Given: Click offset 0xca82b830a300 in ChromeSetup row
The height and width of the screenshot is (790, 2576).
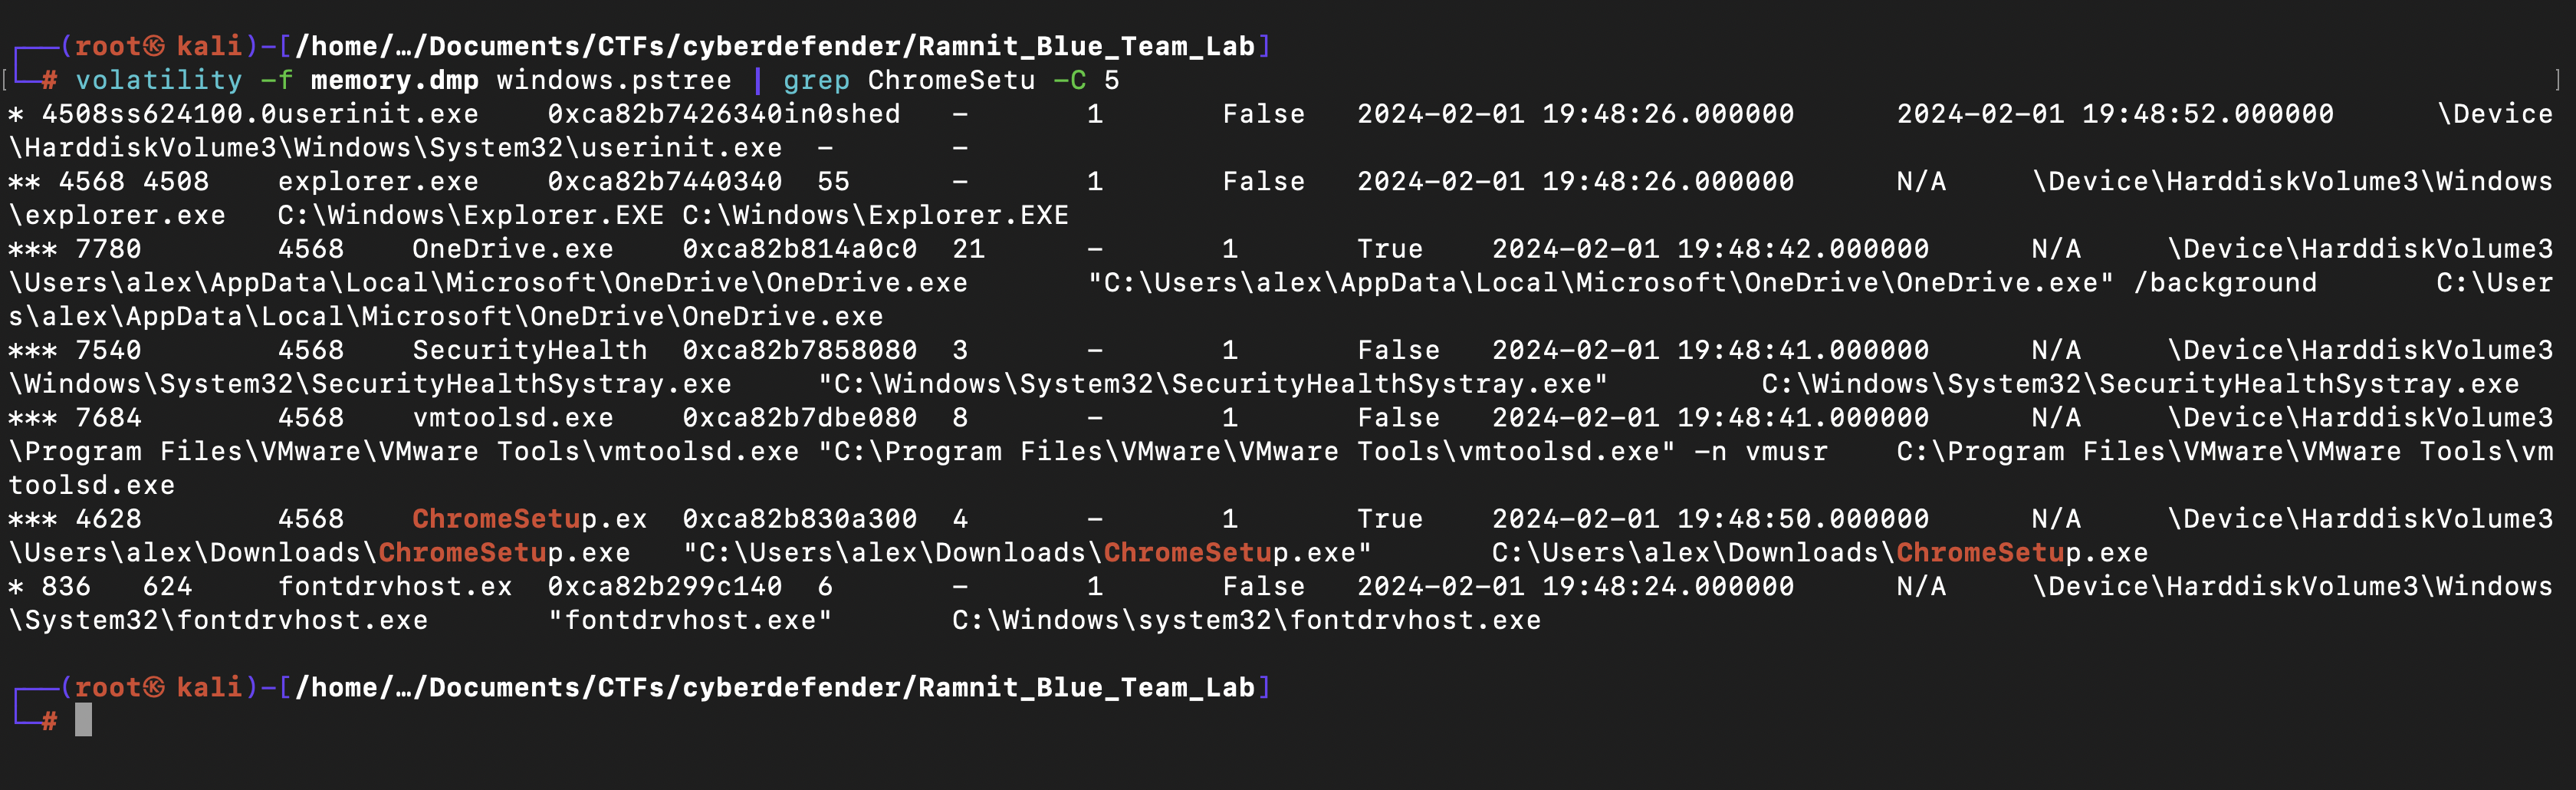Looking at the screenshot, I should click(800, 519).
